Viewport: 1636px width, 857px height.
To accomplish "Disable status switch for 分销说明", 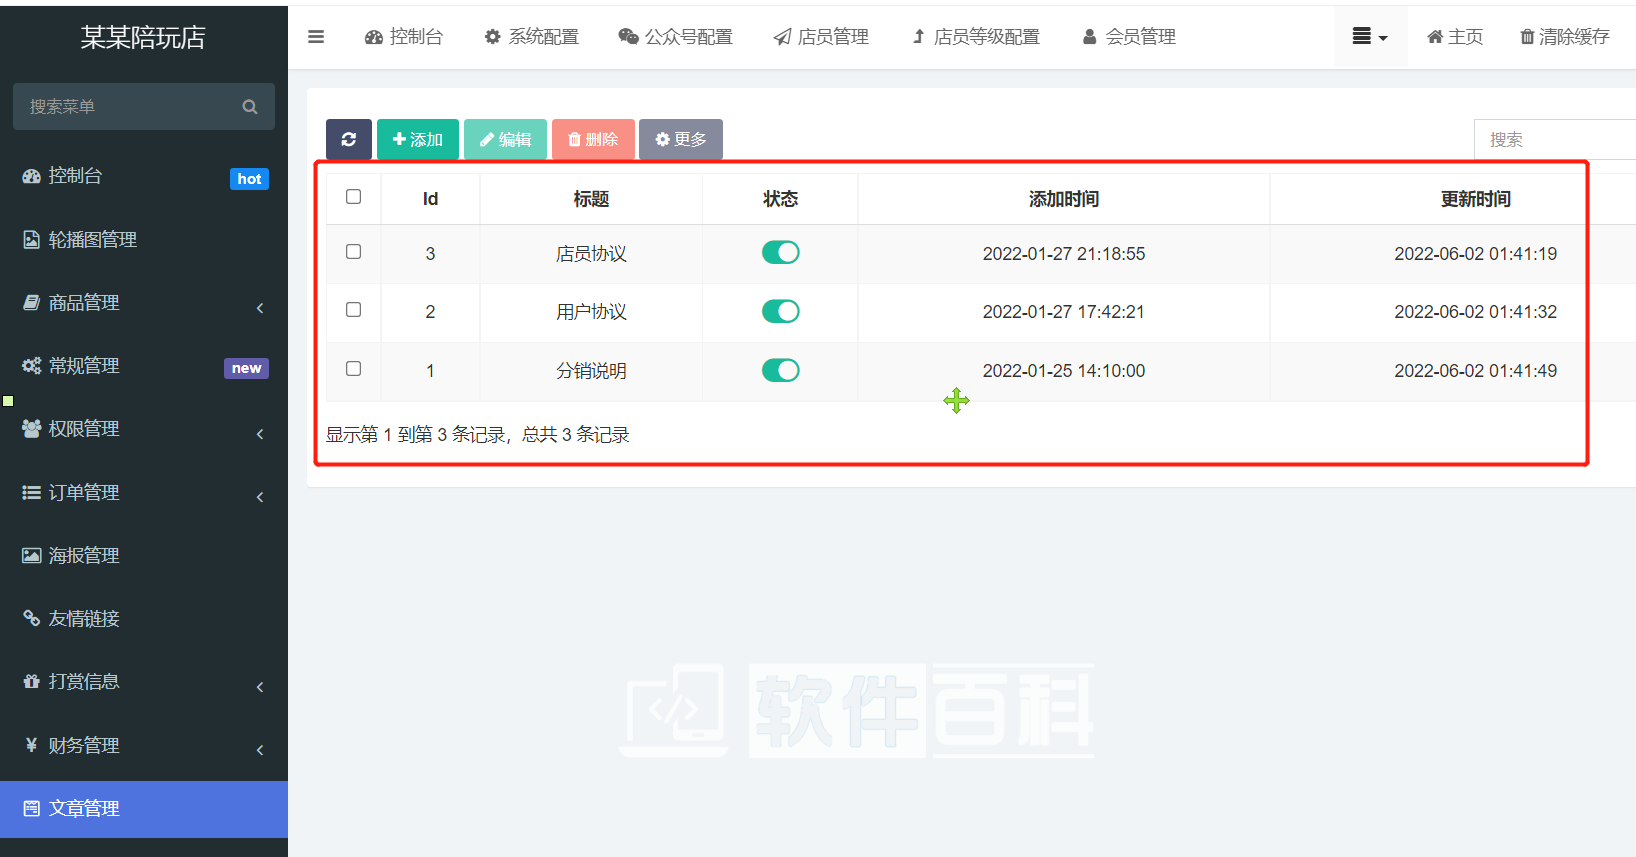I will [780, 371].
